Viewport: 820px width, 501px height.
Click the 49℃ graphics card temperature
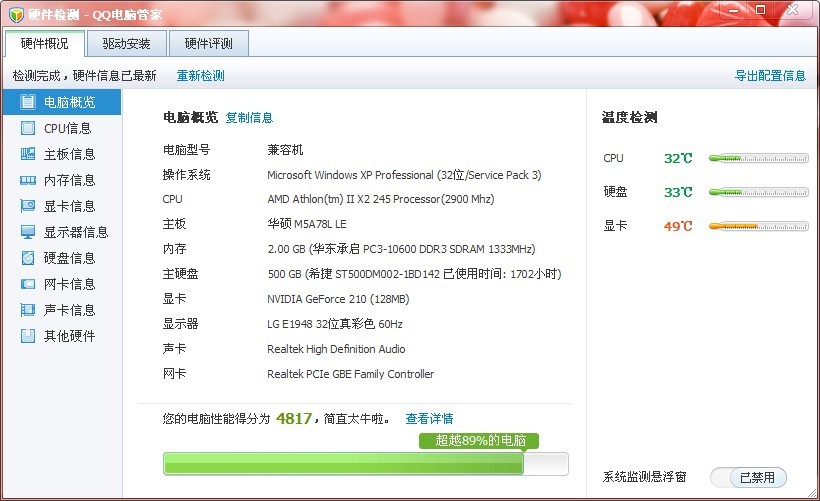[x=678, y=226]
